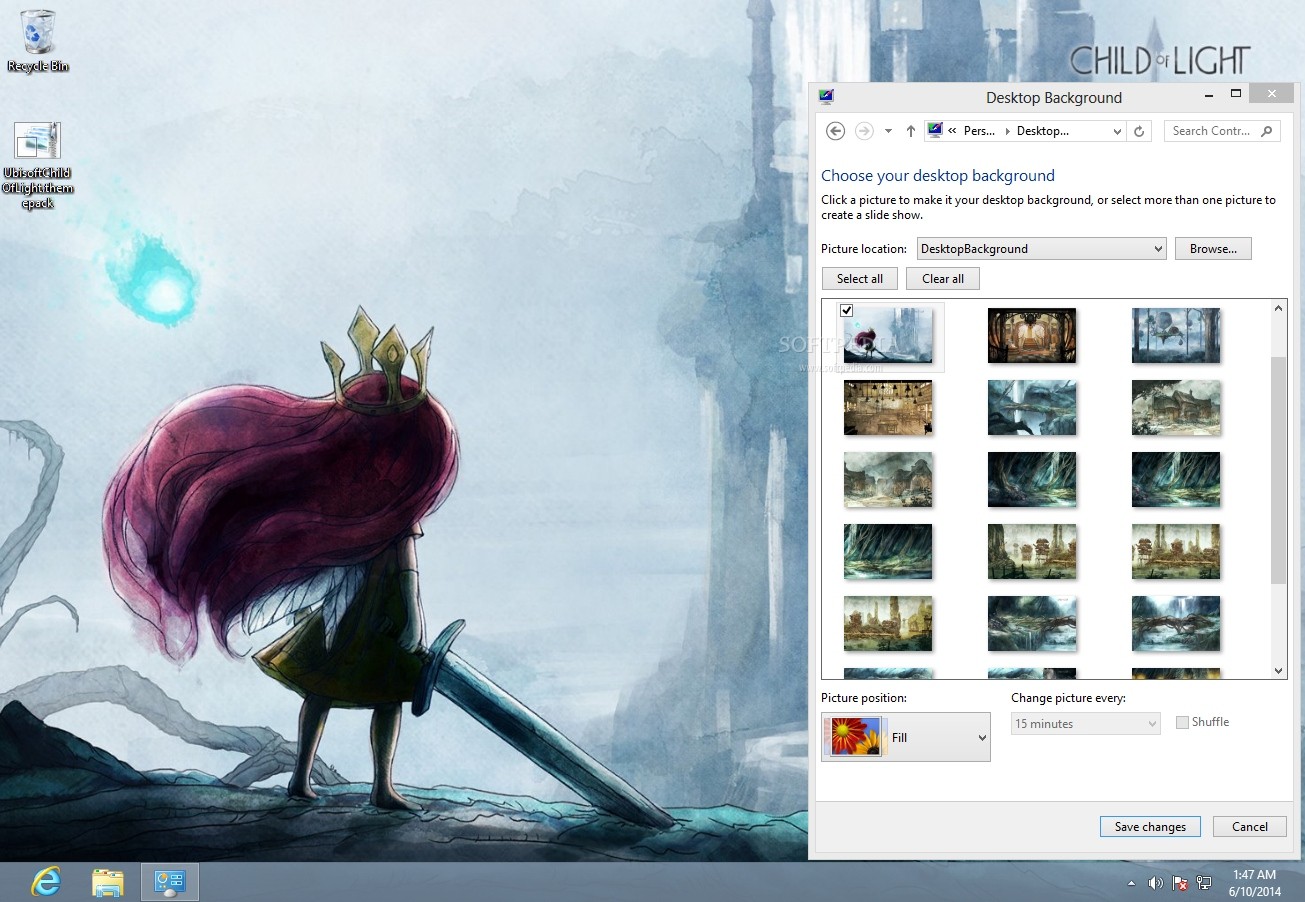
Task: Minimize the Desktop Background window
Action: 1210,94
